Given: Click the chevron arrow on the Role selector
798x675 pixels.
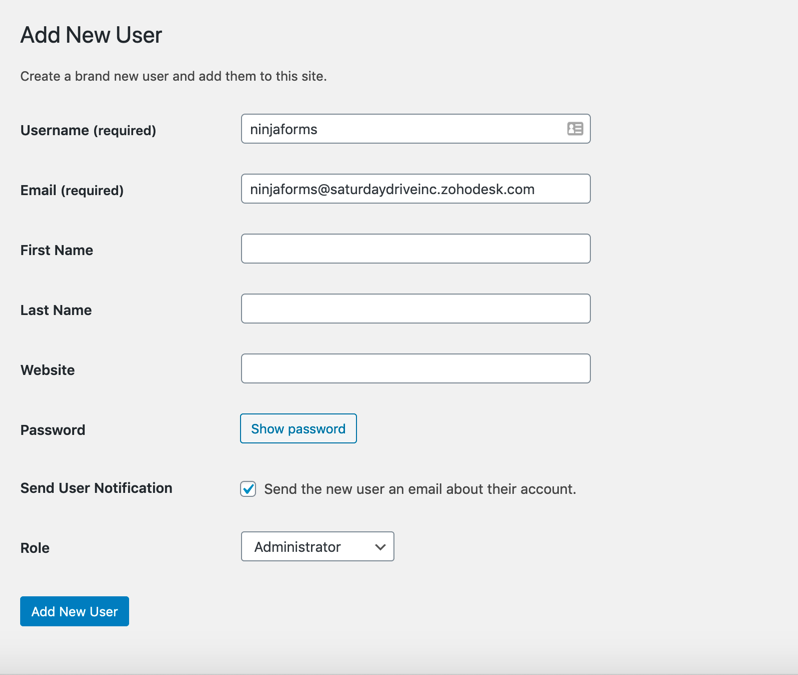Looking at the screenshot, I should point(380,547).
